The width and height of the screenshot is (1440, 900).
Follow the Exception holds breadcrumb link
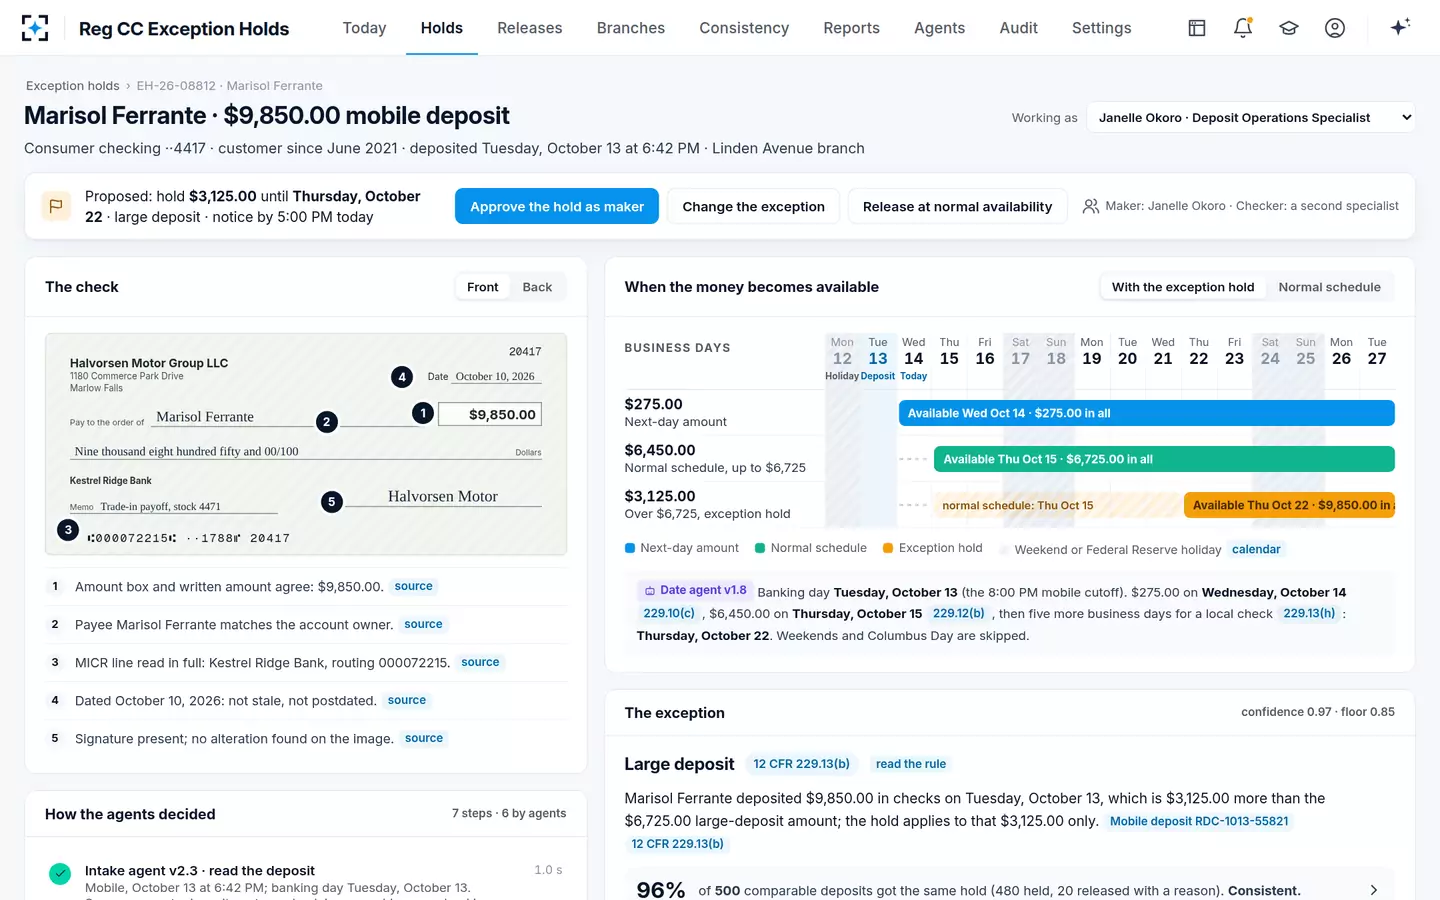click(x=73, y=86)
